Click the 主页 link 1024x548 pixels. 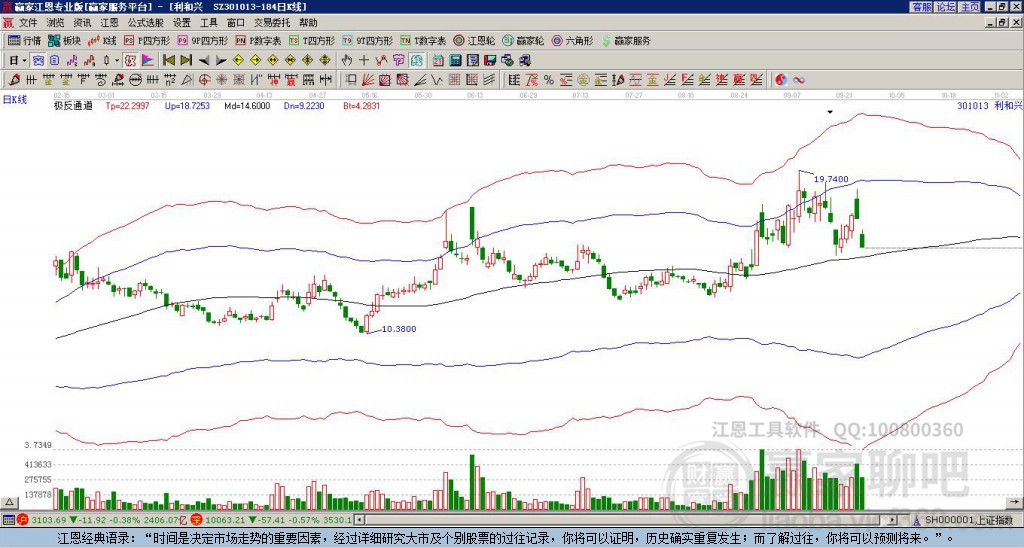click(x=970, y=7)
